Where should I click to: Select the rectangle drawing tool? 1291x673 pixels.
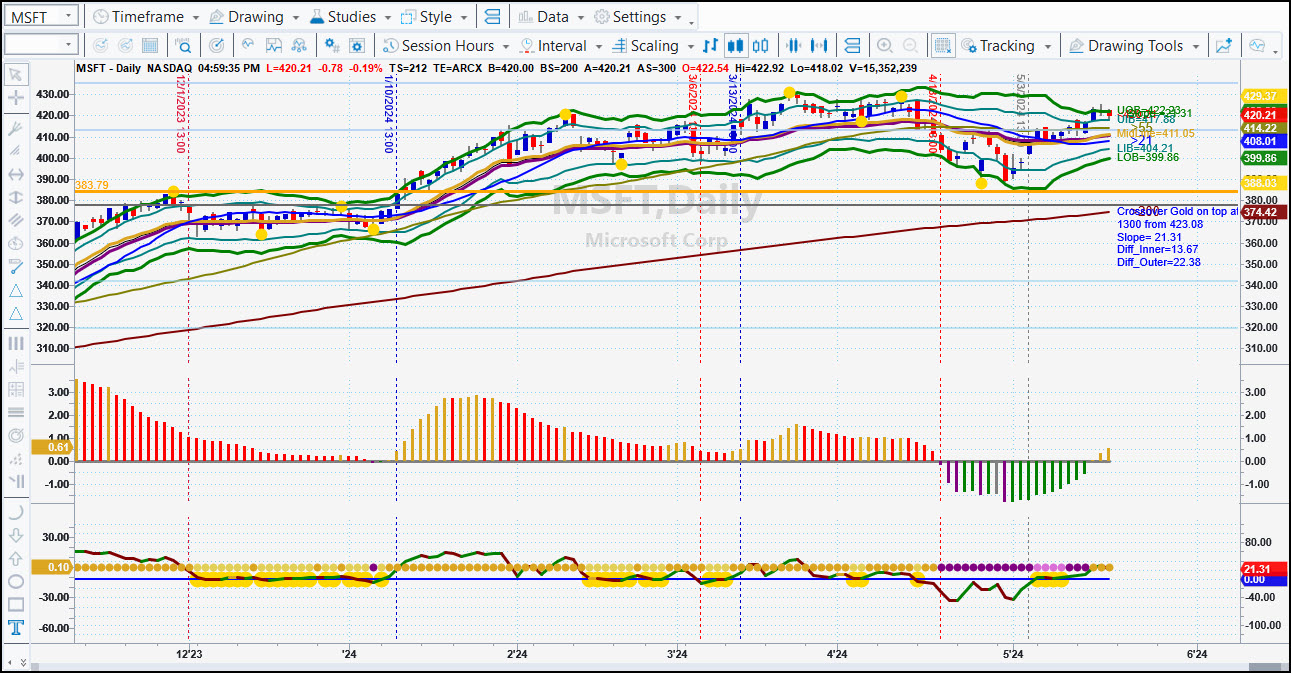(x=16, y=604)
